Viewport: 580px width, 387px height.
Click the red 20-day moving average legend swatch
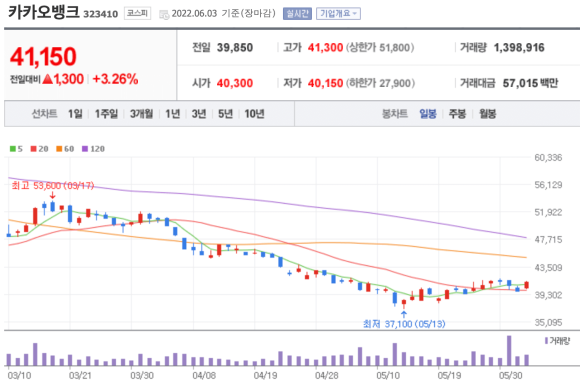[34, 149]
